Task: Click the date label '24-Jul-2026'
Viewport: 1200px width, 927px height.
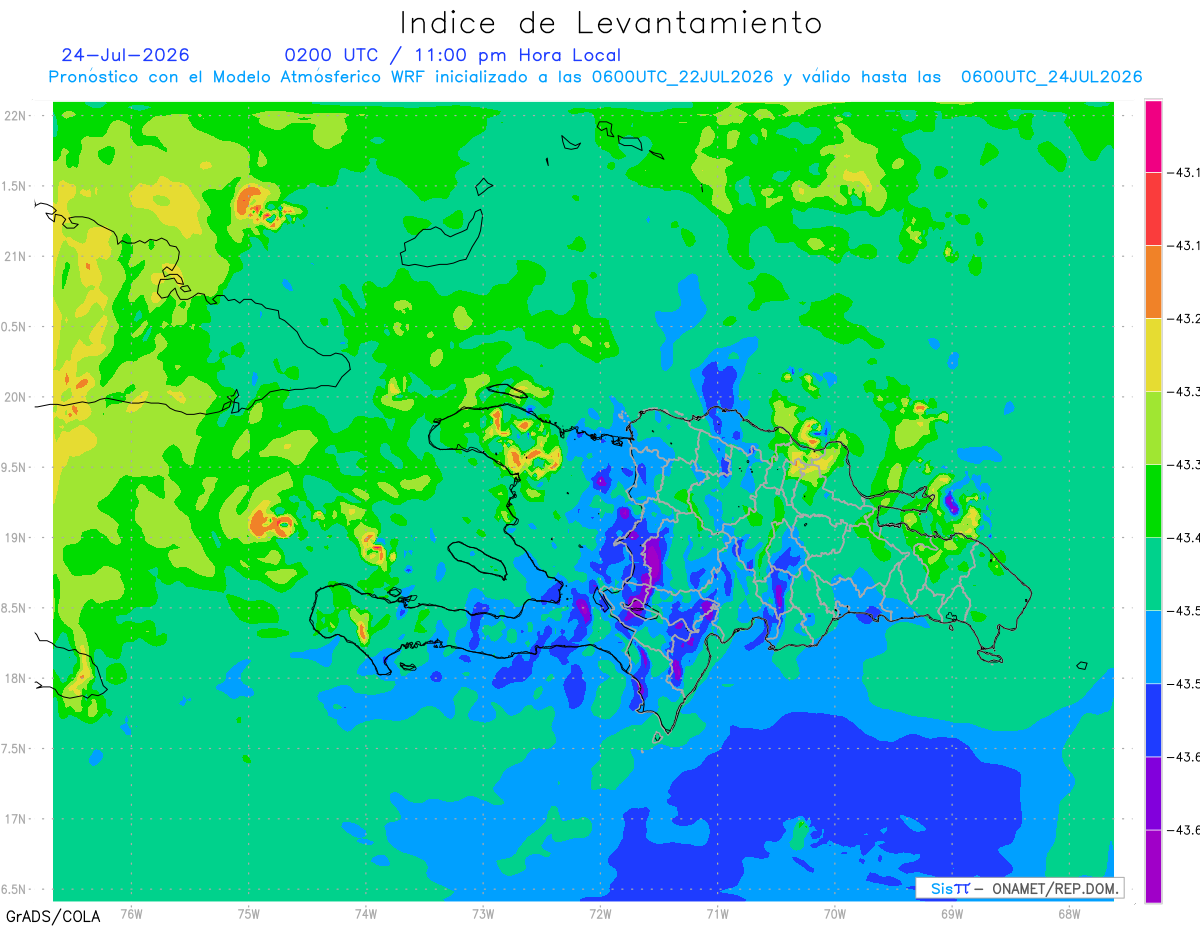Action: click(x=125, y=55)
